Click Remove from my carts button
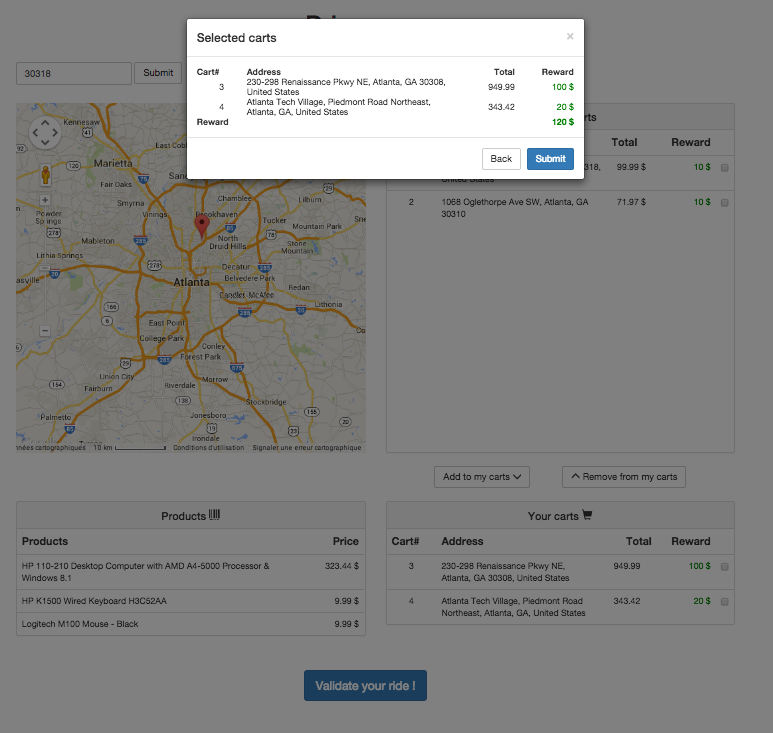The height and width of the screenshot is (733, 773). [x=624, y=477]
